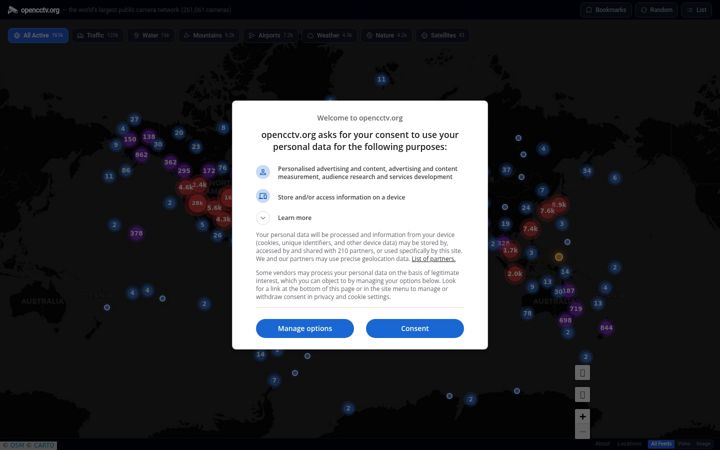Click the 172 camera cluster marker
Screen dimensions: 720x450
point(209,171)
